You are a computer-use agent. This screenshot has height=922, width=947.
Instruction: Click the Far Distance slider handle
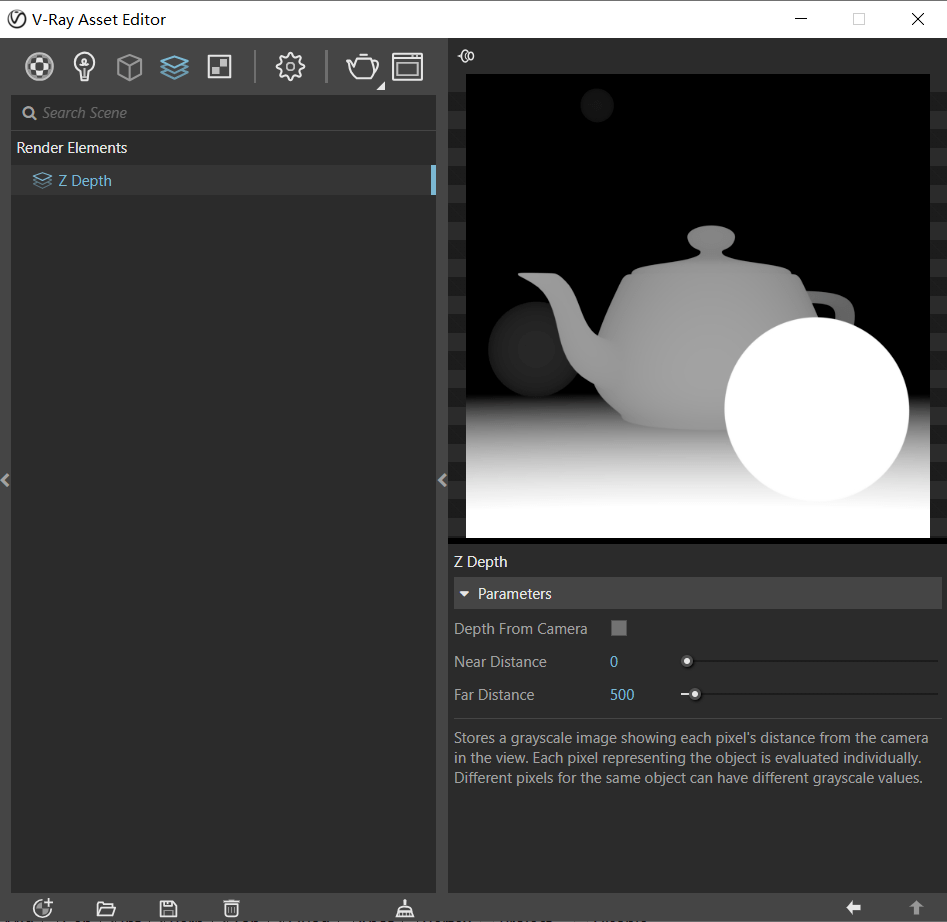tap(695, 695)
